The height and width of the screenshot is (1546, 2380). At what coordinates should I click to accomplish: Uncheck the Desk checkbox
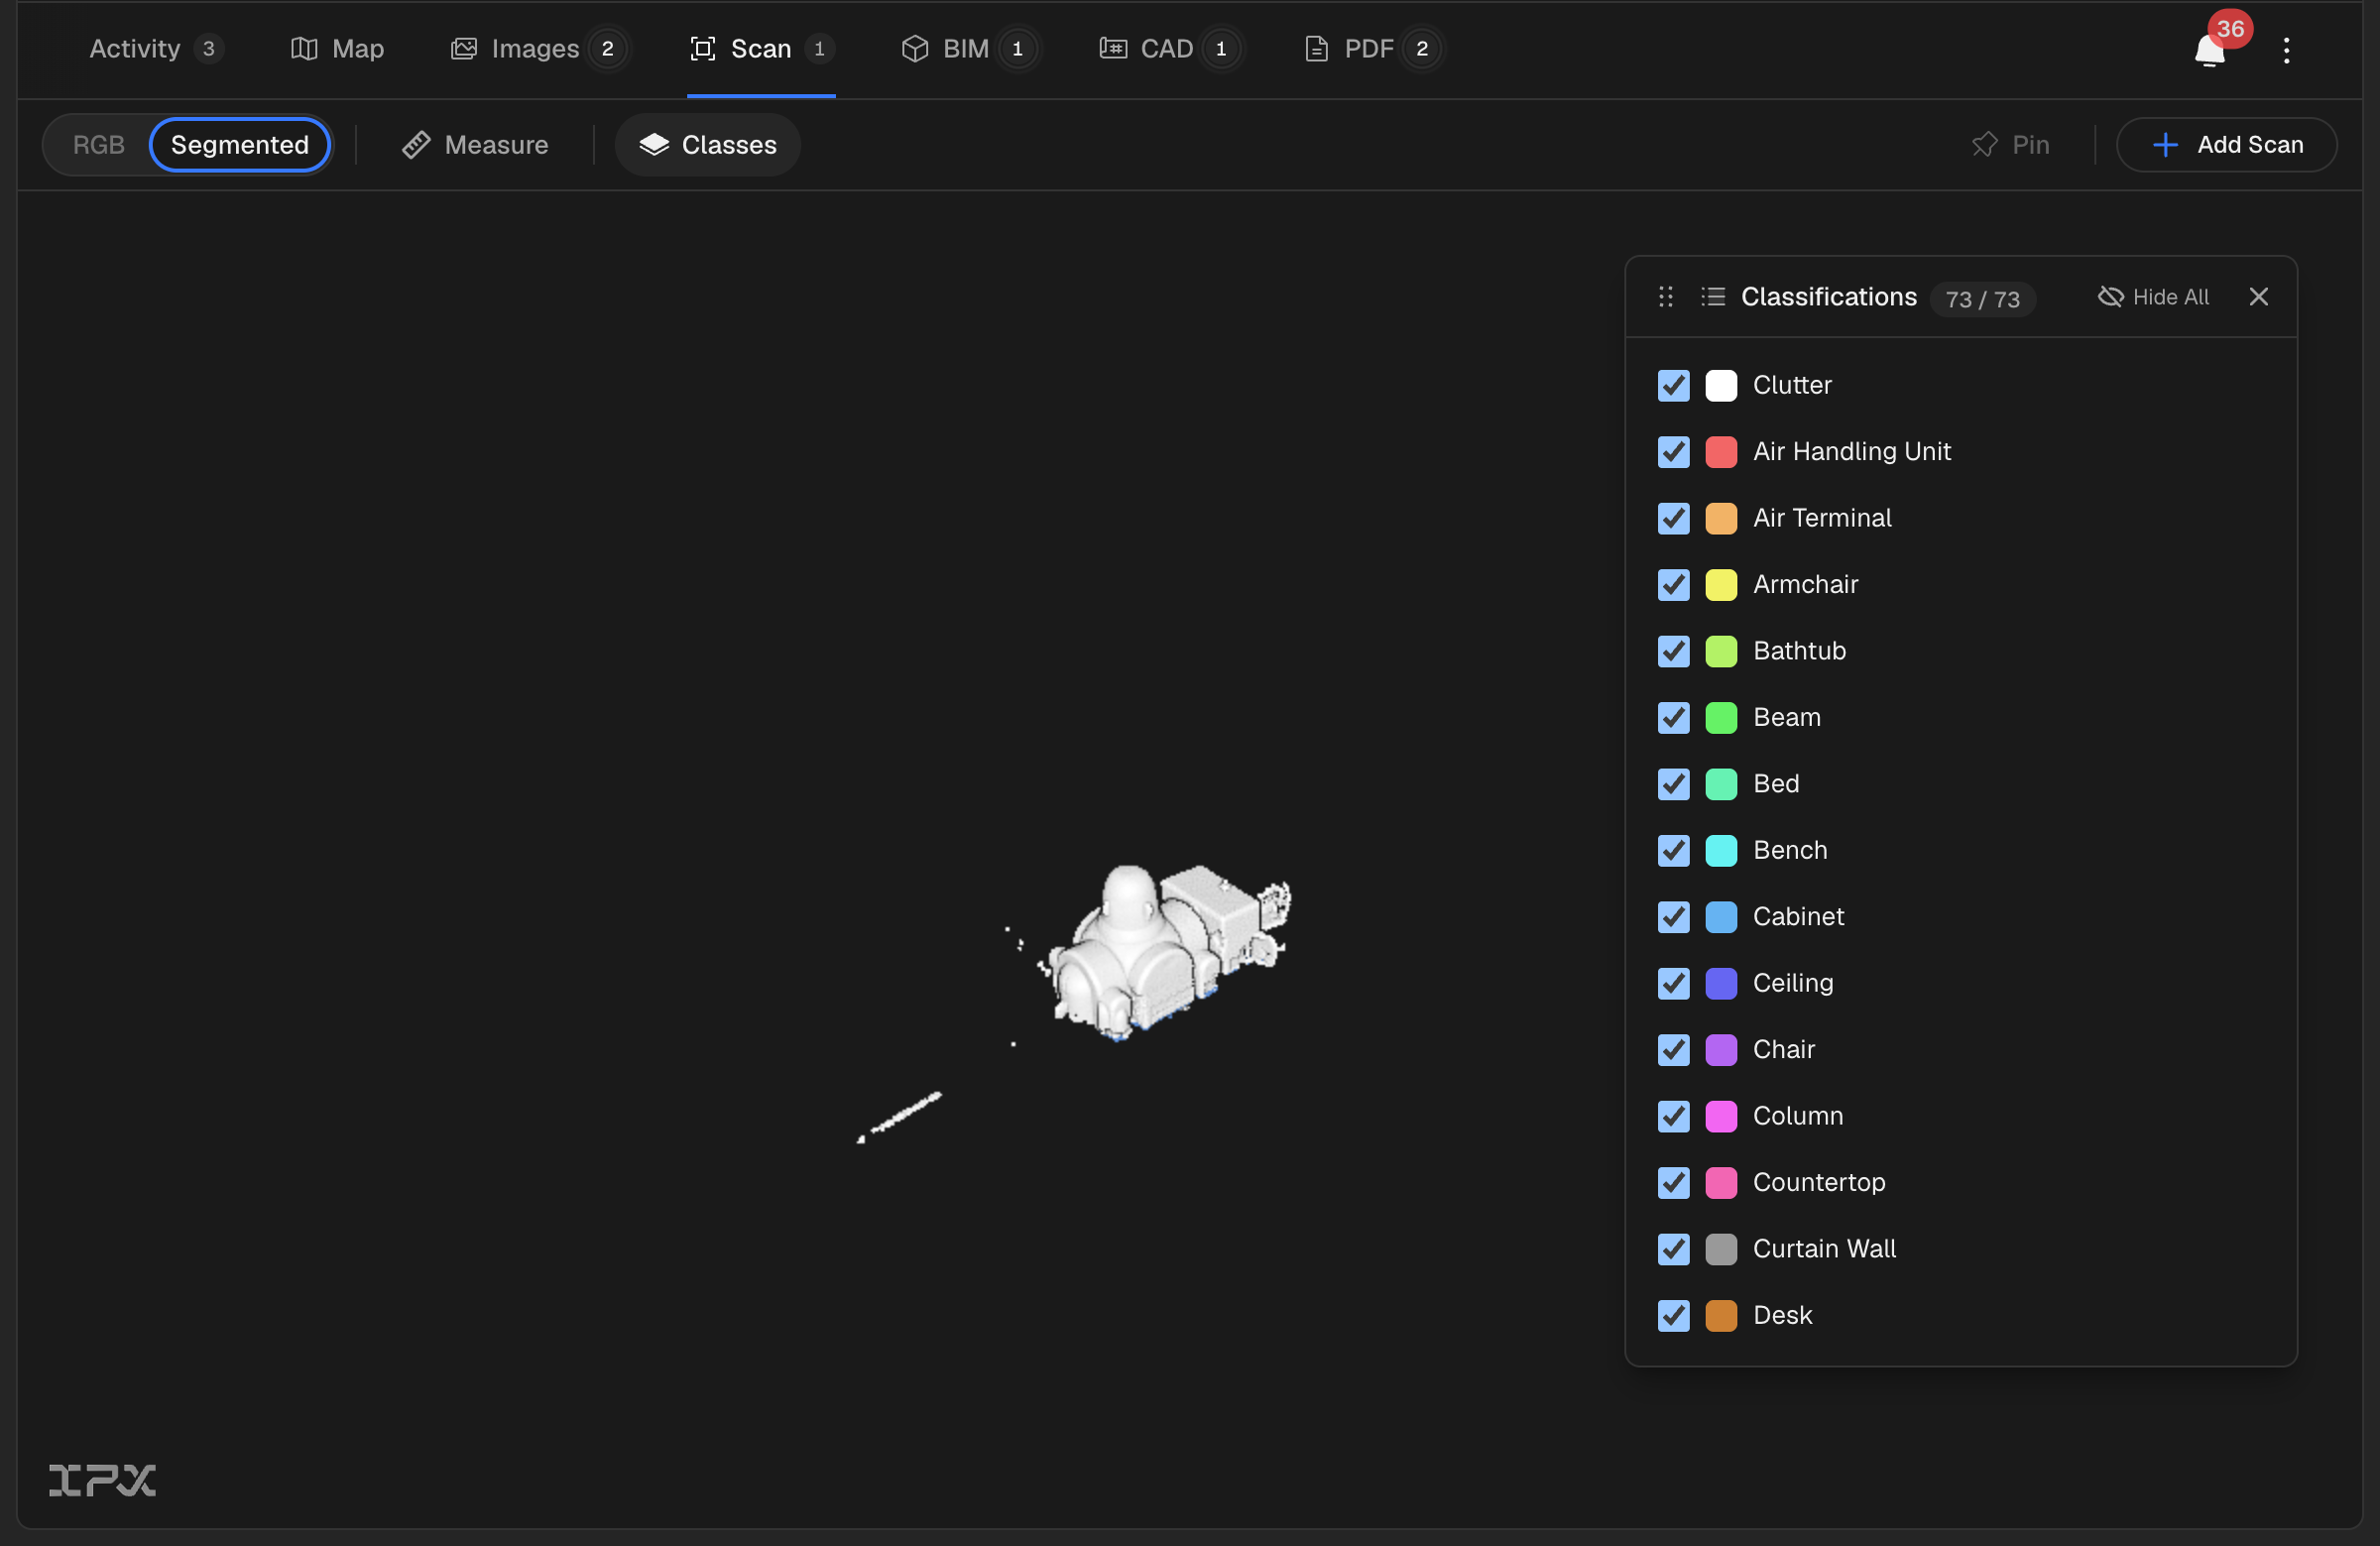1673,1316
